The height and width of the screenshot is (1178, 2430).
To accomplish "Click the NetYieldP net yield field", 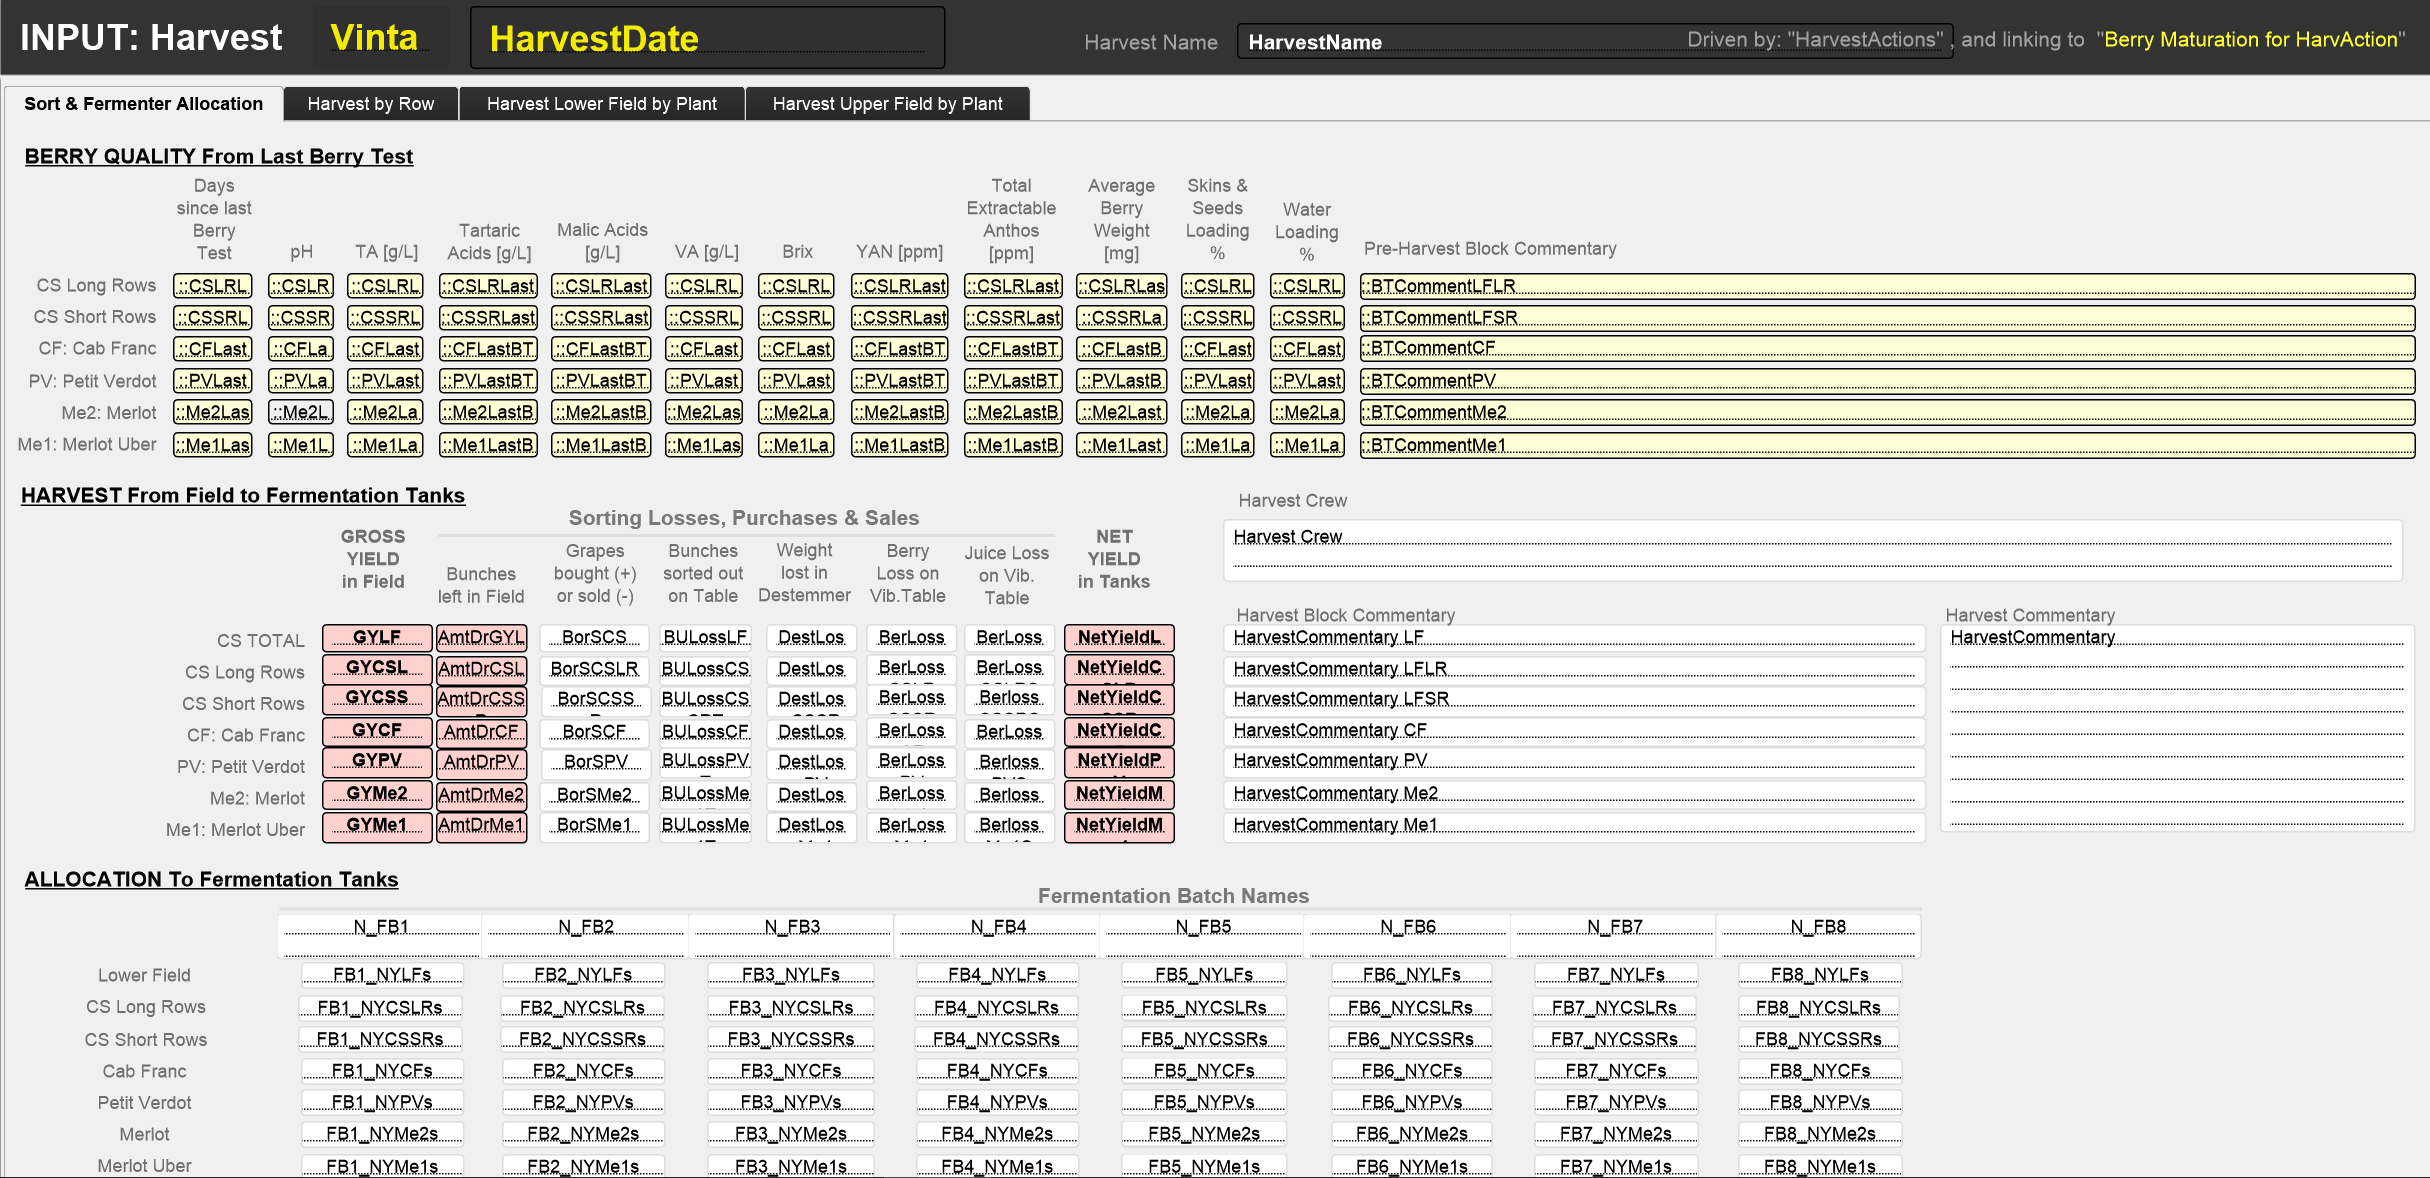I will (x=1119, y=762).
